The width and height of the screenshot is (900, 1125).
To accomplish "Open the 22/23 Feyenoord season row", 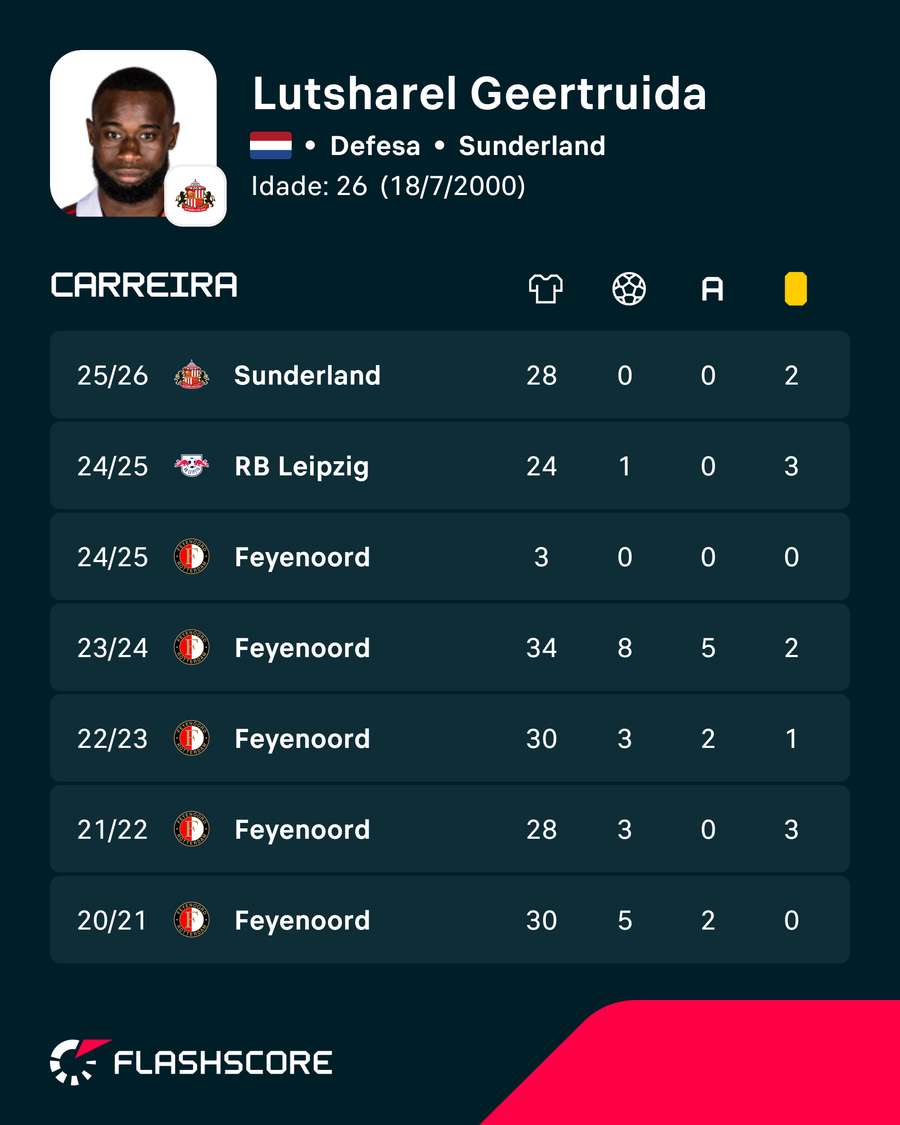I will coord(450,738).
